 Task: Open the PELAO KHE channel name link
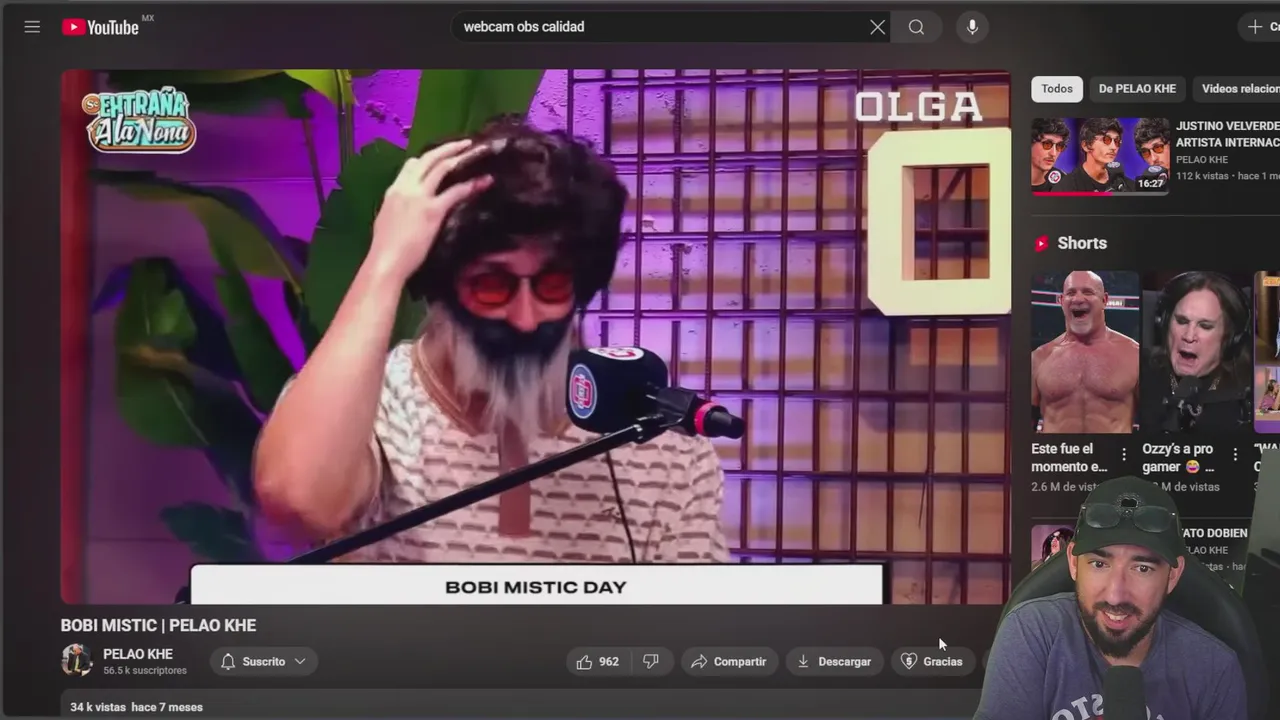(x=138, y=654)
